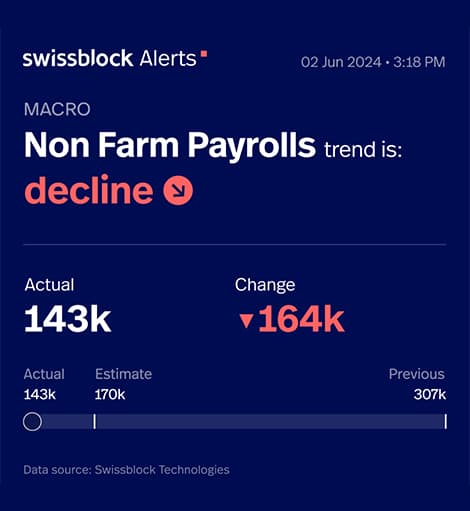This screenshot has height=511, width=470.
Task: Click the swissblock Alerts logo text
Action: pos(110,59)
